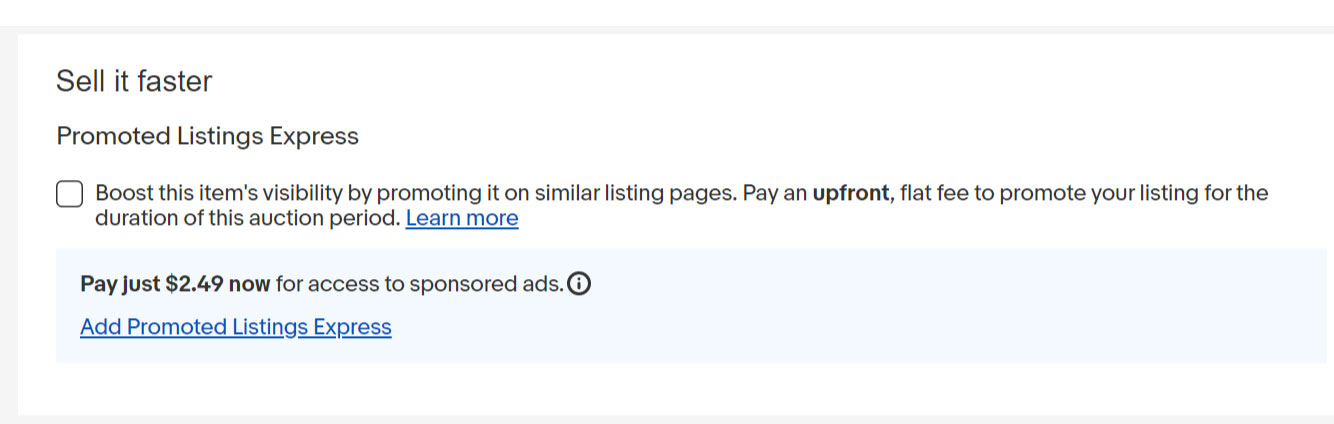Add Promoted Listings Express for $2.49
The height and width of the screenshot is (424, 1334).
tap(236, 327)
